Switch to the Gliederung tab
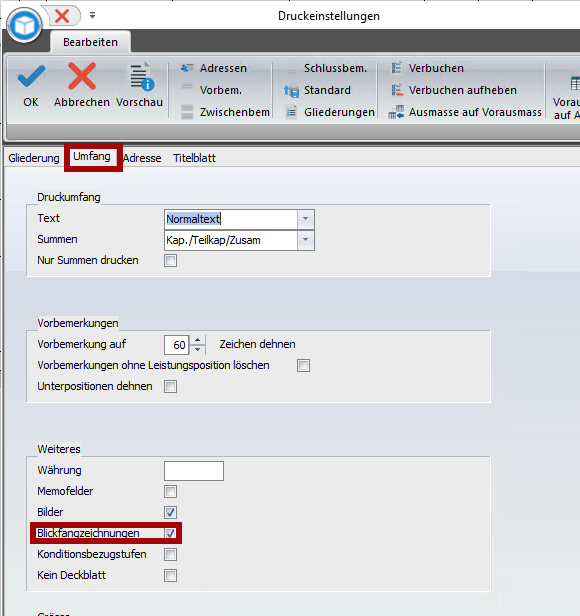 point(34,158)
